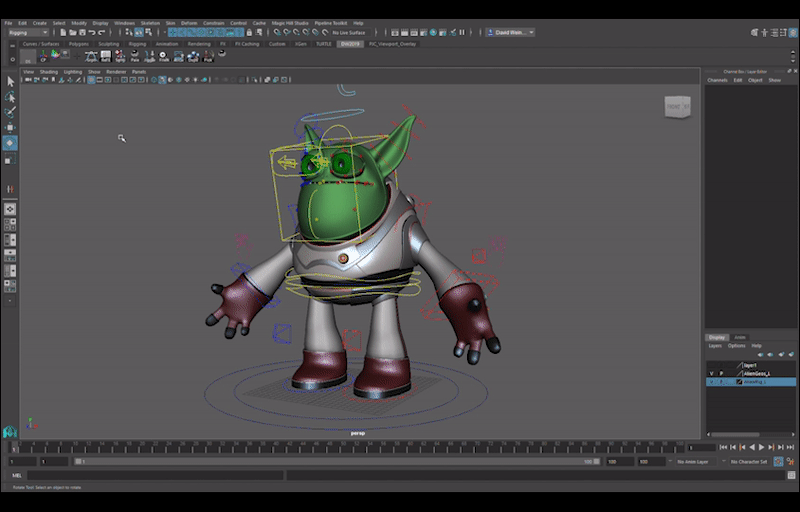This screenshot has width=800, height=512.
Task: Click the layer editor horizontal scrollbar
Action: point(735,434)
